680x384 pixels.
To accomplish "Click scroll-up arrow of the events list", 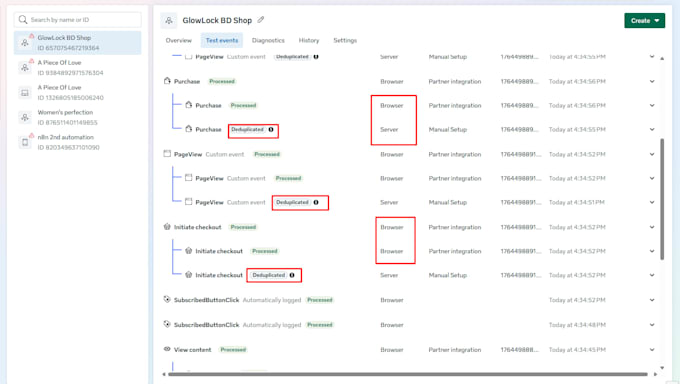I will (662, 58).
